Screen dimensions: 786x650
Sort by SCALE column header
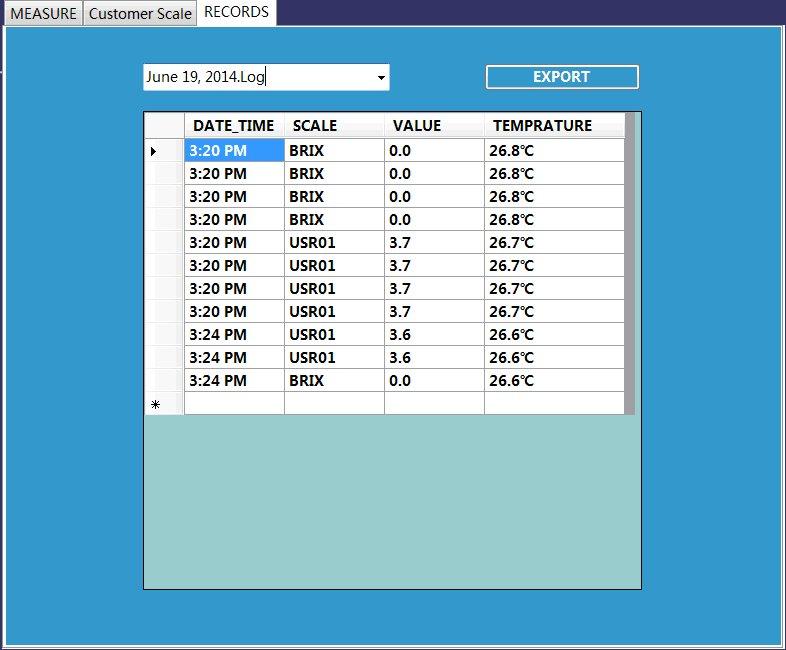pyautogui.click(x=334, y=126)
